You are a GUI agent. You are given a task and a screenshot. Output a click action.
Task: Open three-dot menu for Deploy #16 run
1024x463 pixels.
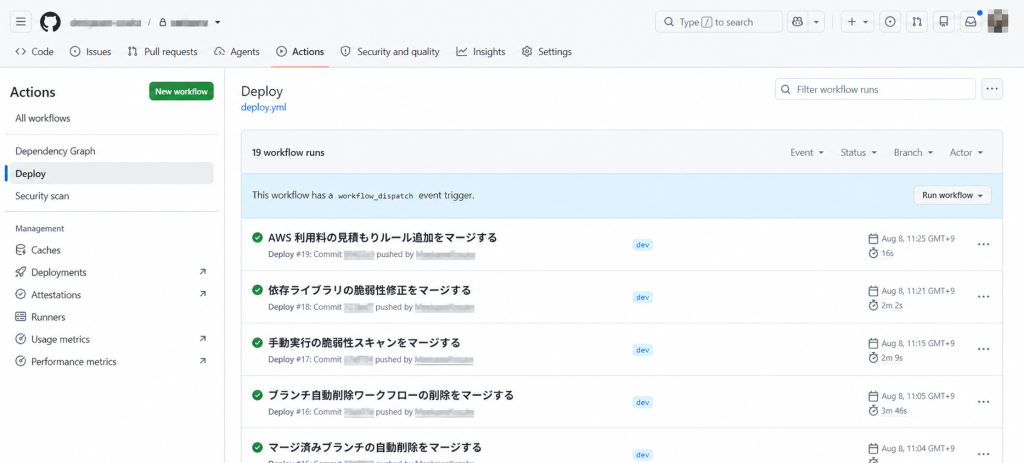984,402
